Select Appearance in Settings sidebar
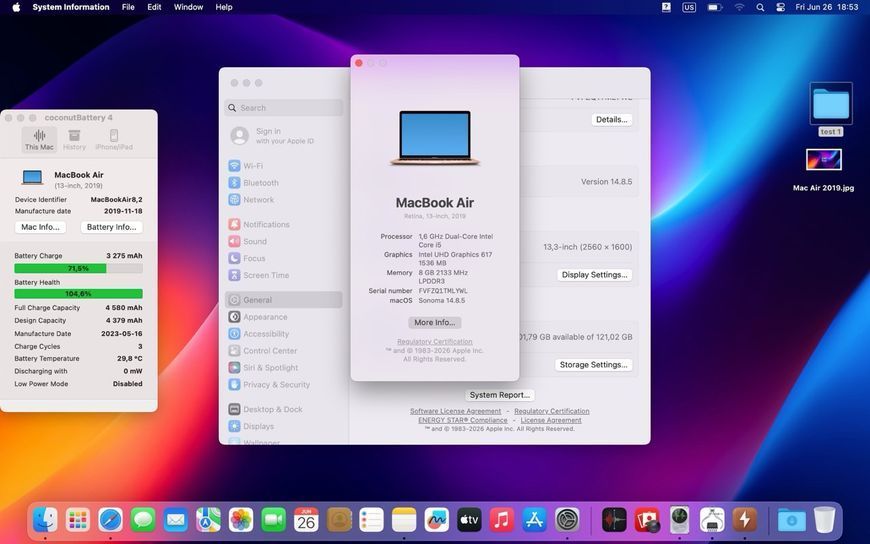This screenshot has width=870, height=544. pyautogui.click(x=258, y=317)
